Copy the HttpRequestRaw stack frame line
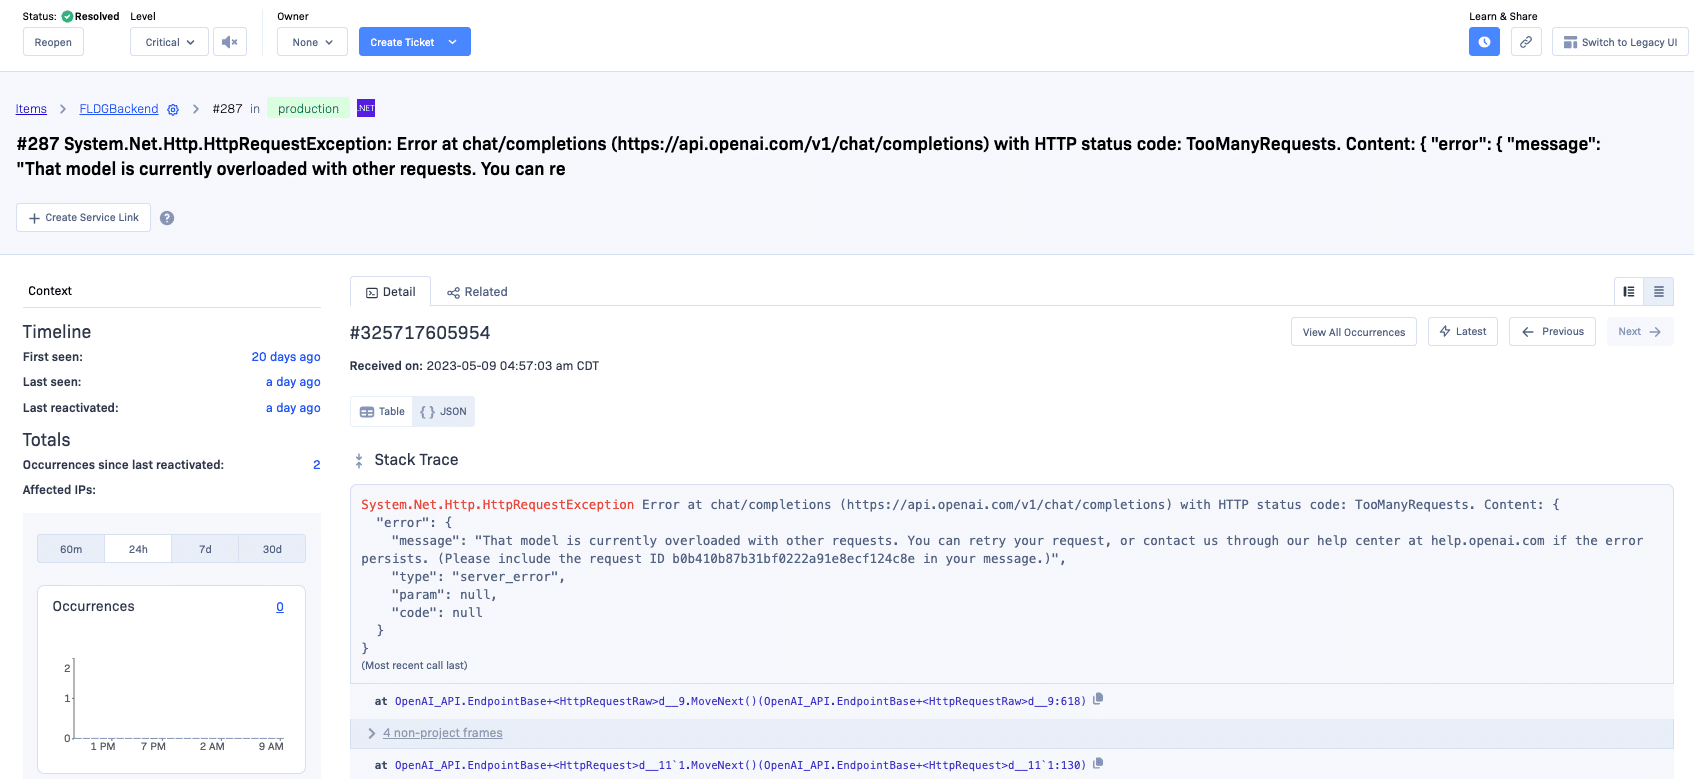Viewport: 1694px width, 779px height. coord(1098,700)
